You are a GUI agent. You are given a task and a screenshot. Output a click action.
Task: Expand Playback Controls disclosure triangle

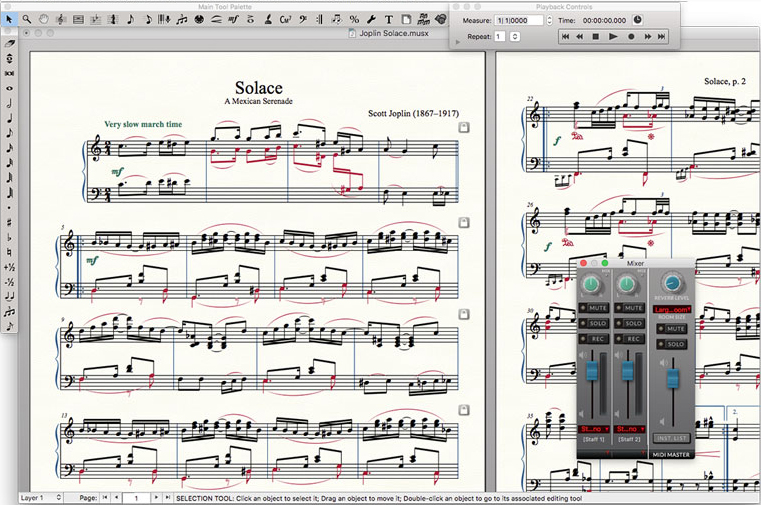(457, 41)
